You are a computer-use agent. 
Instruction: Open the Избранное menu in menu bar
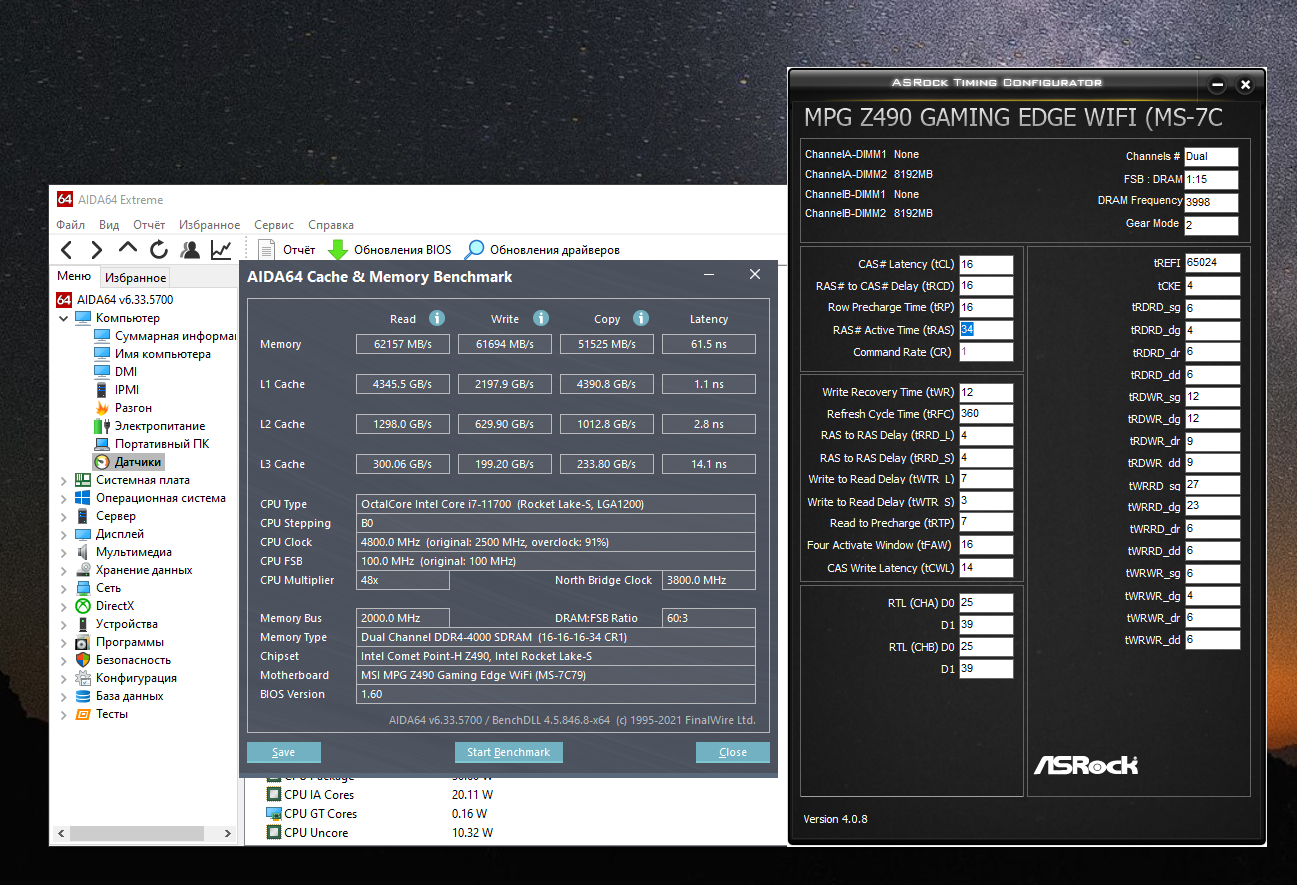[210, 225]
